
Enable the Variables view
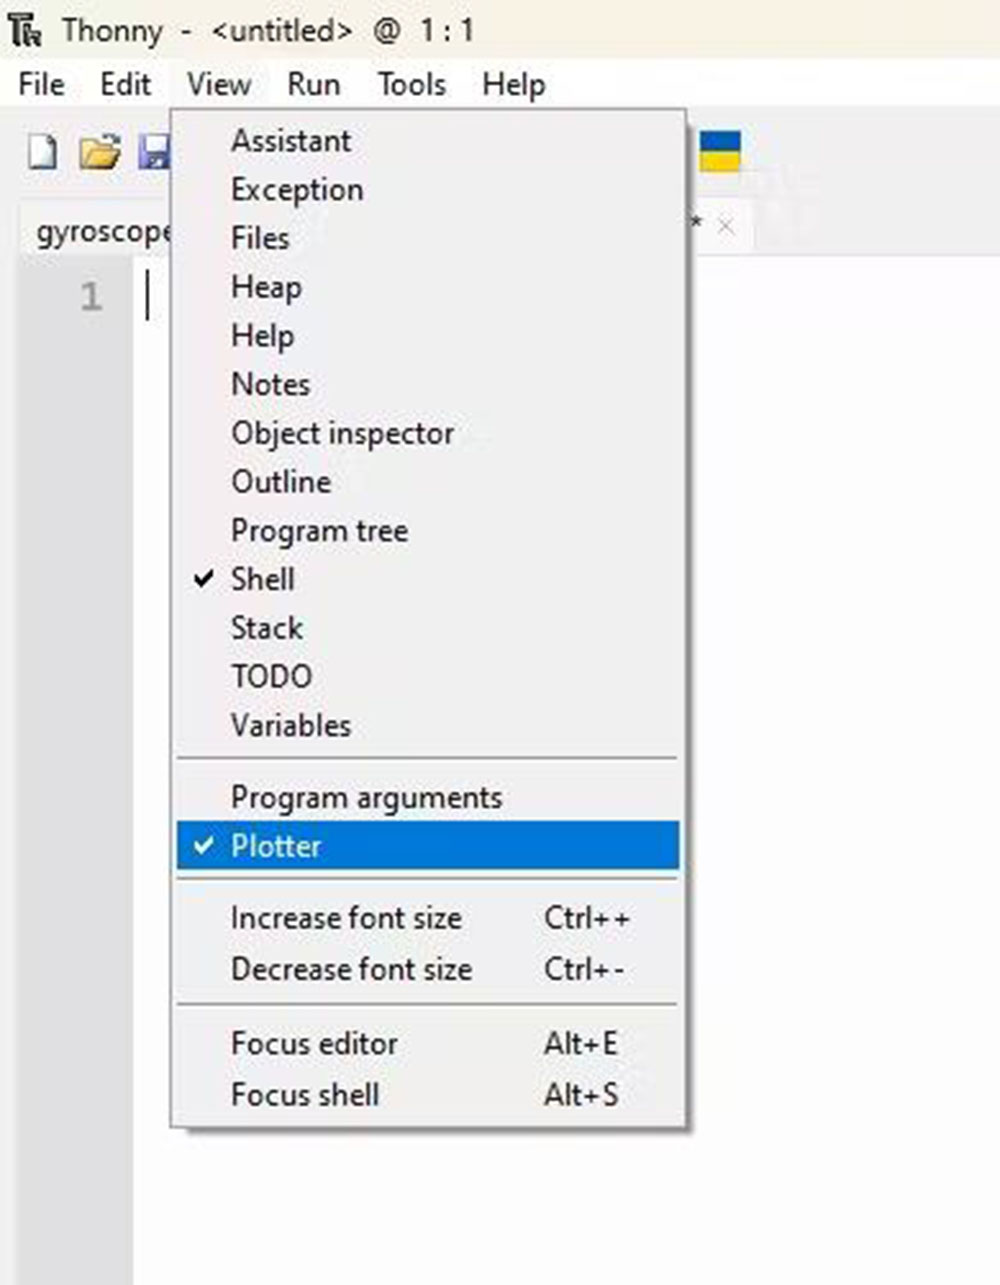click(x=290, y=725)
